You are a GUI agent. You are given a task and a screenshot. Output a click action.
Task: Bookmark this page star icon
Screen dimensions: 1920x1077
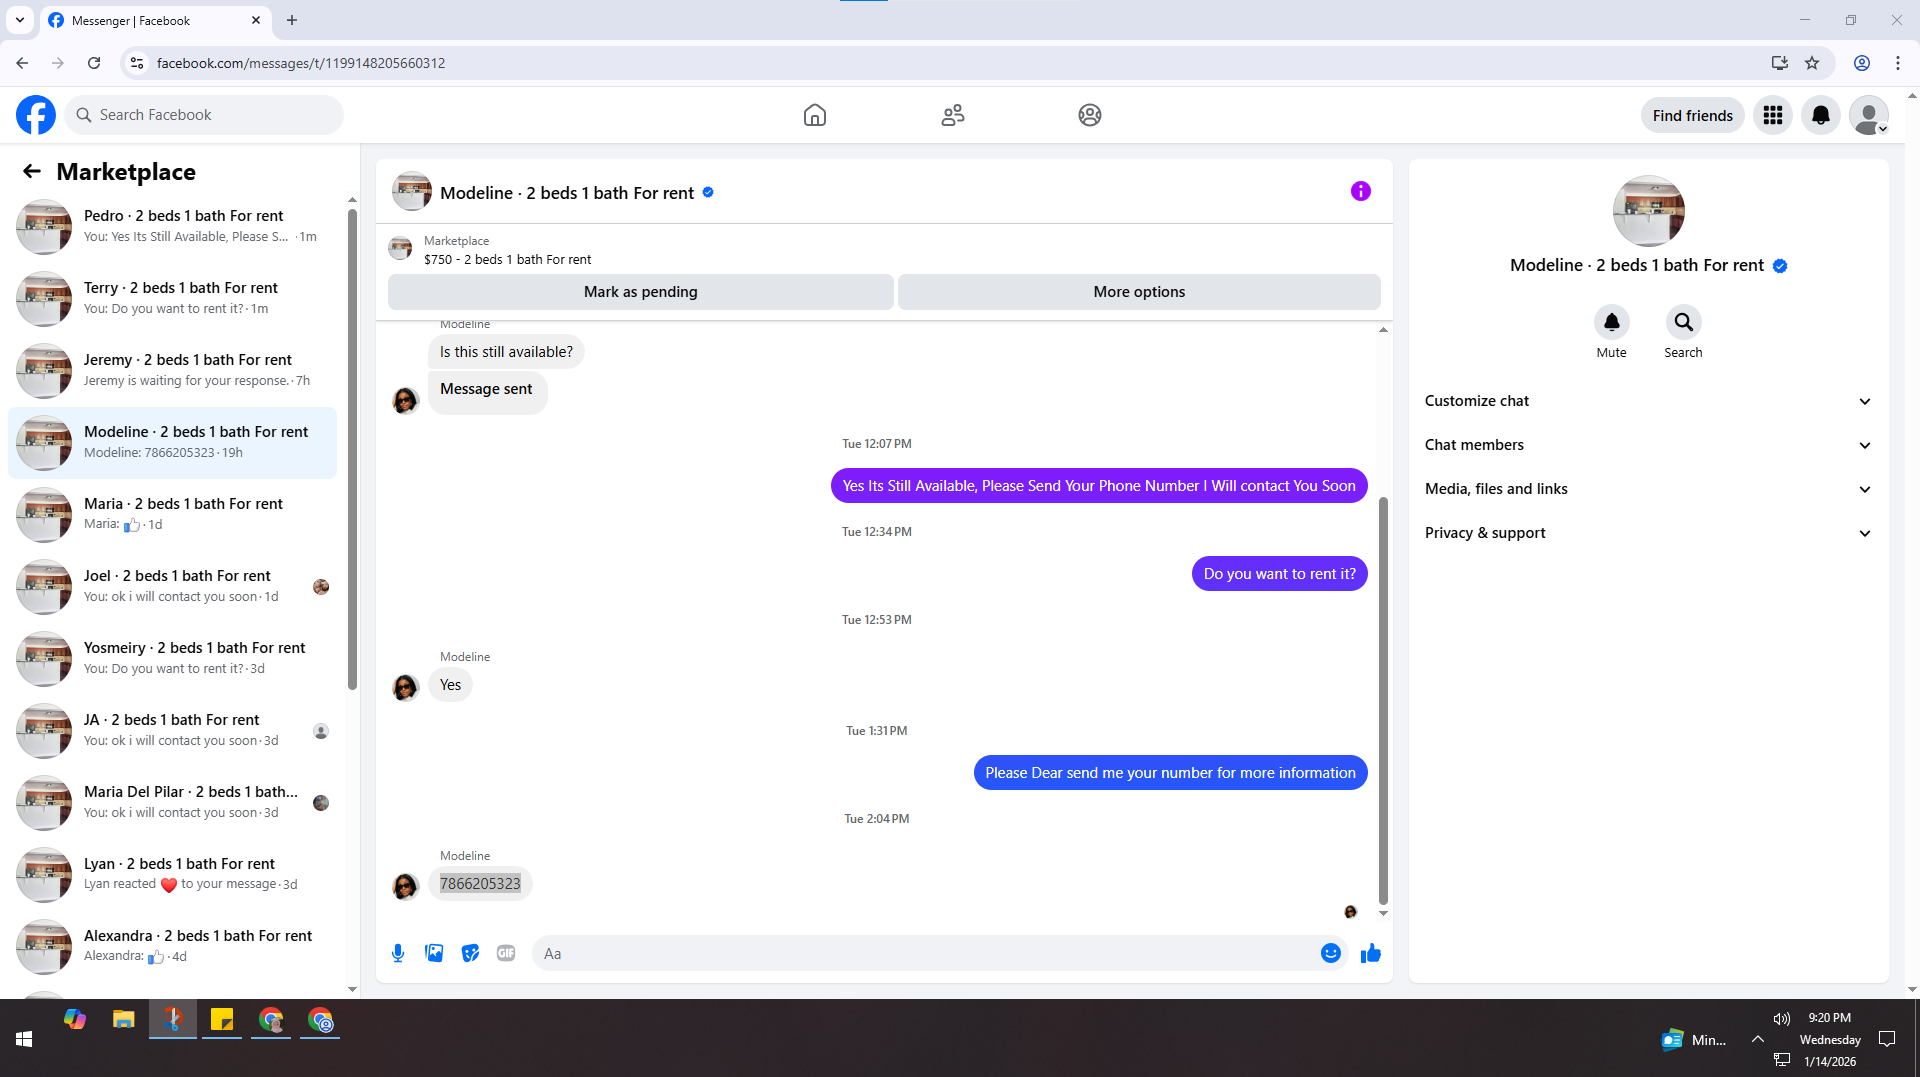tap(1812, 63)
